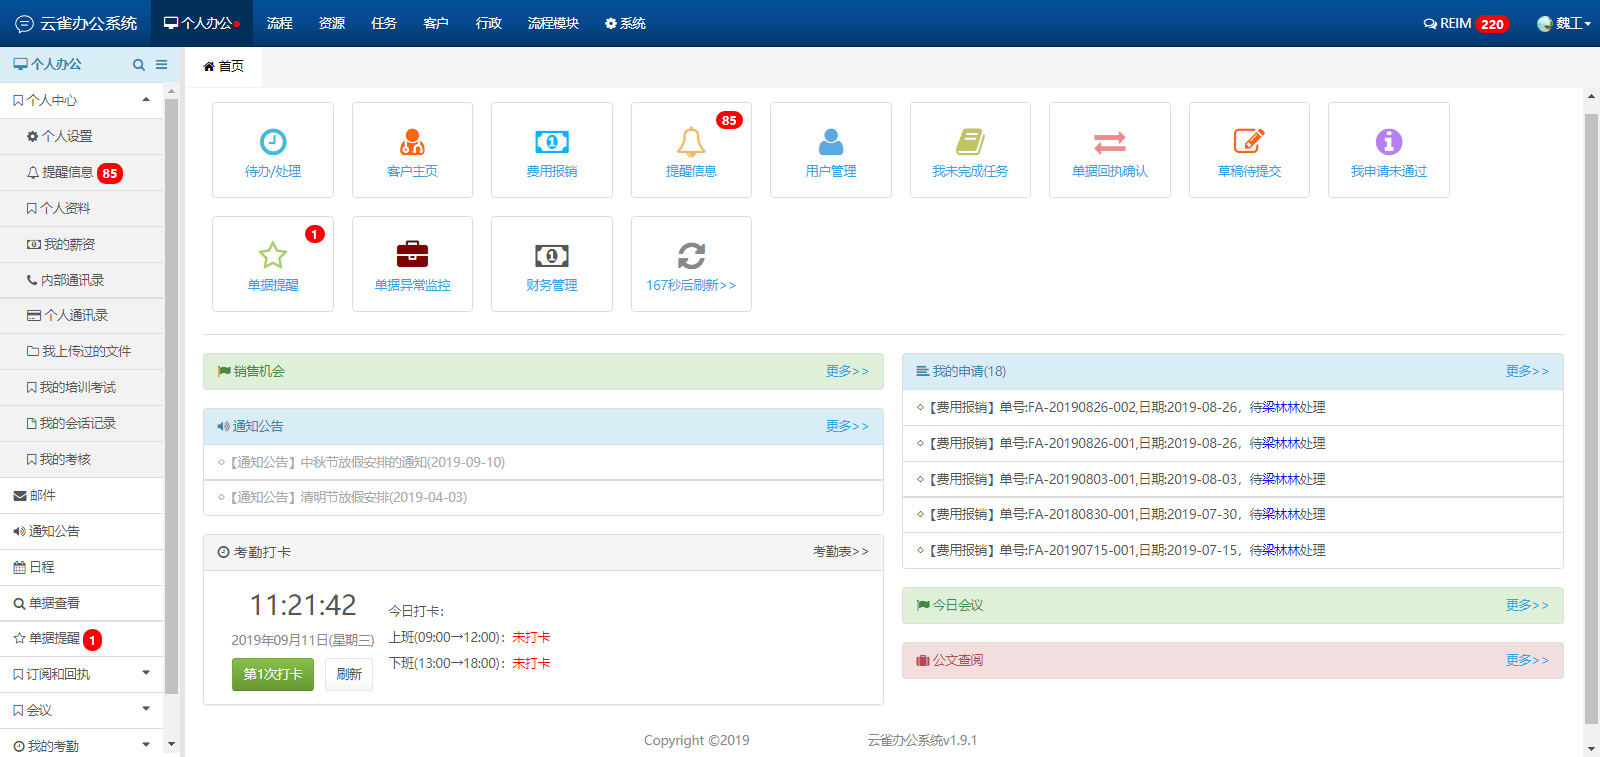Screen dimensions: 1600x757
Task: Click the sidebar search magnifier icon
Action: 139,65
